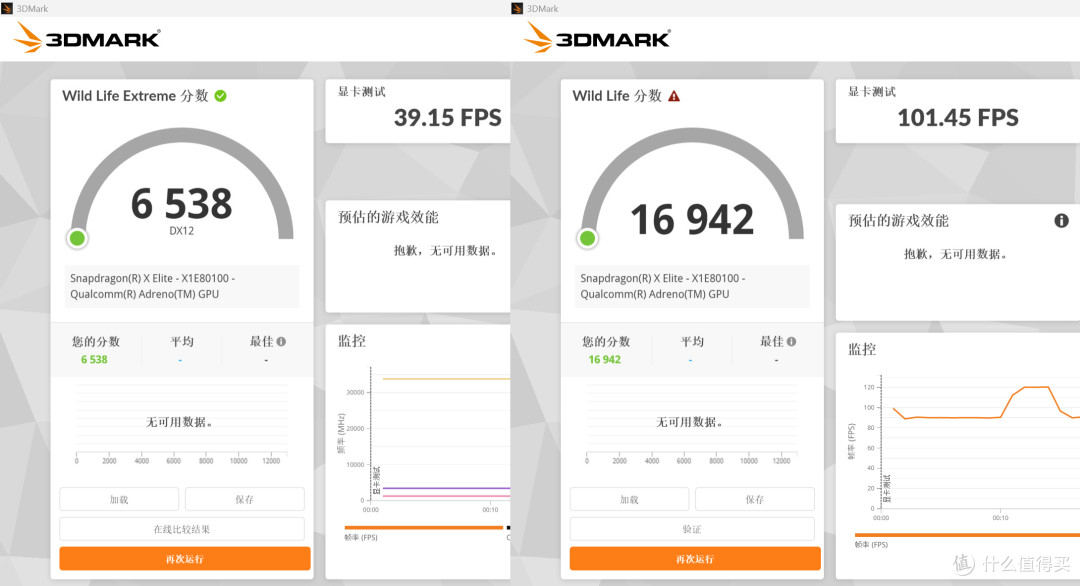Click 平均 label in Wild Life panel

point(692,342)
